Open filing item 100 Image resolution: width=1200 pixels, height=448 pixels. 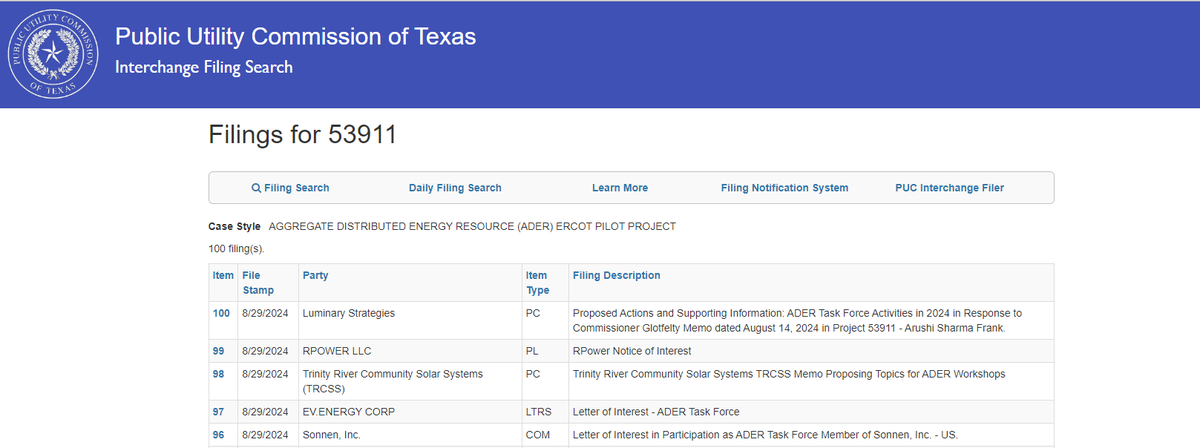pos(221,313)
